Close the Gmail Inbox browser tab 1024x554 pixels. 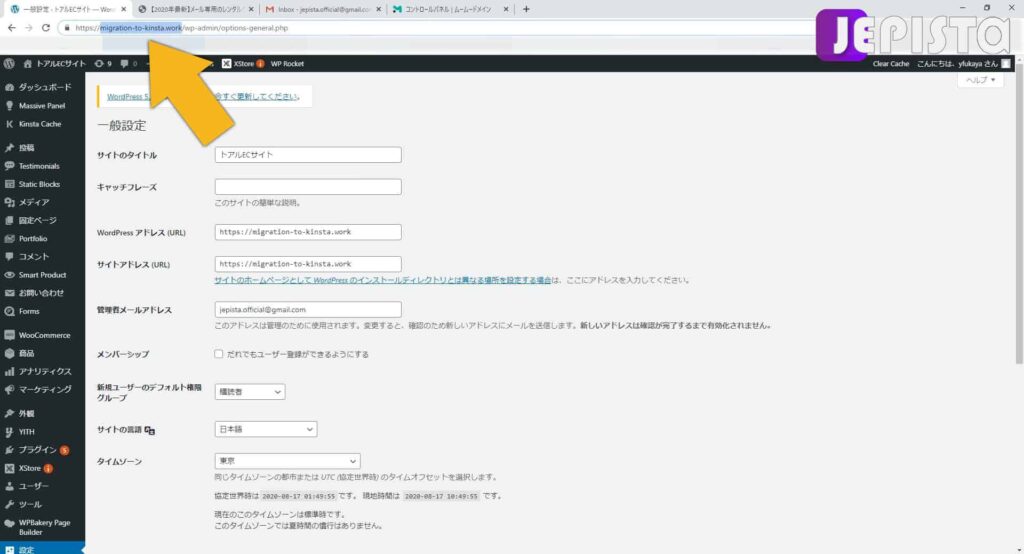[379, 9]
